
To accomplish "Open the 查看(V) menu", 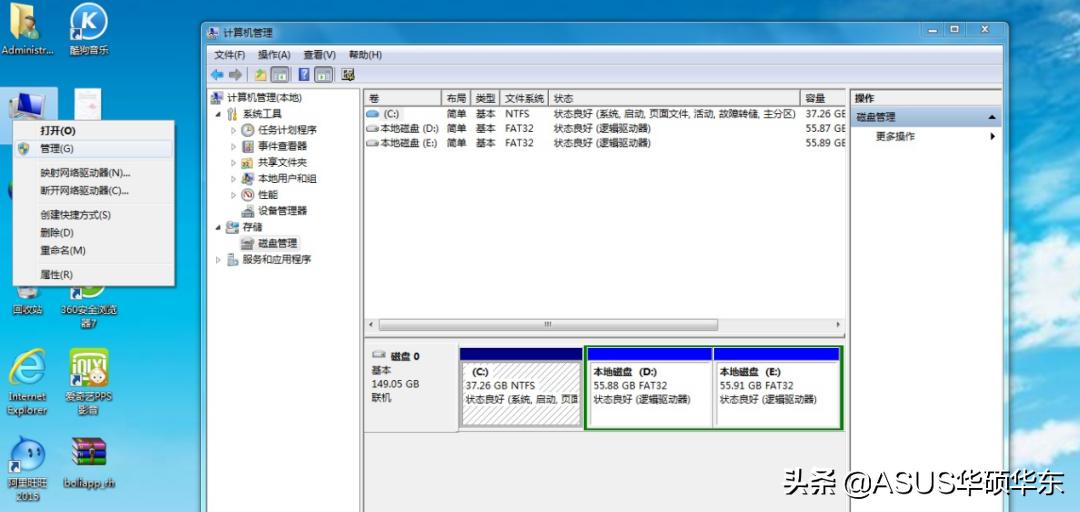I will 320,54.
